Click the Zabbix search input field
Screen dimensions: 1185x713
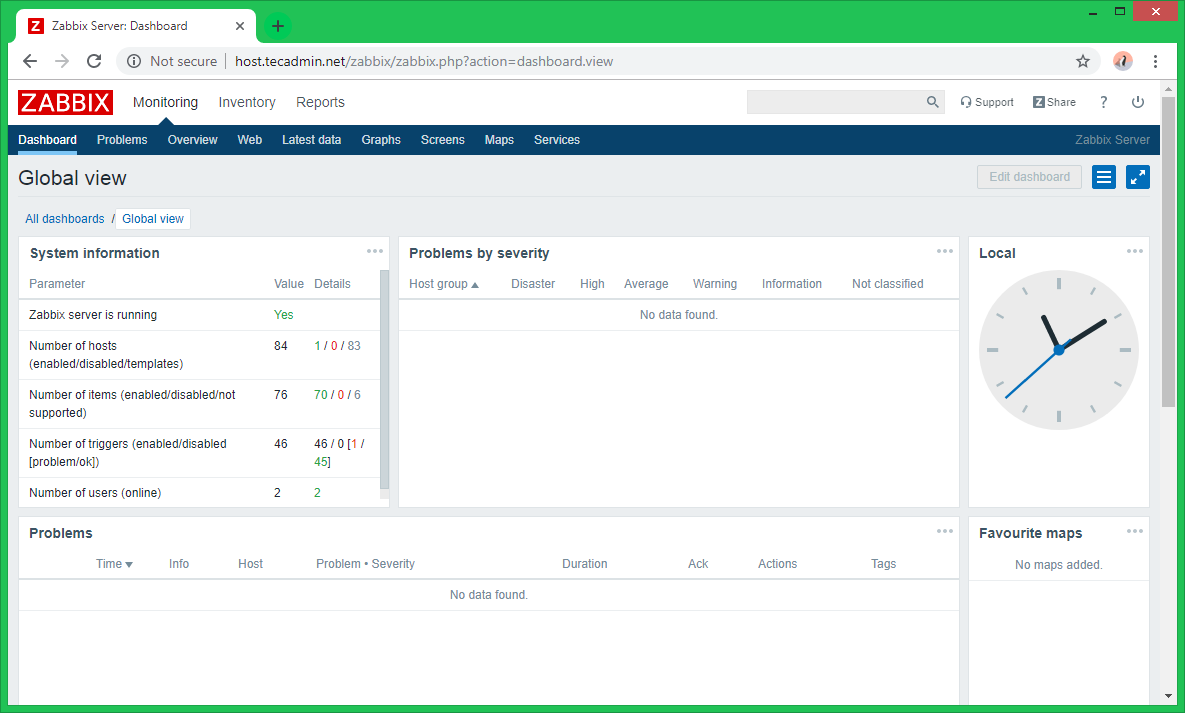pyautogui.click(x=834, y=102)
